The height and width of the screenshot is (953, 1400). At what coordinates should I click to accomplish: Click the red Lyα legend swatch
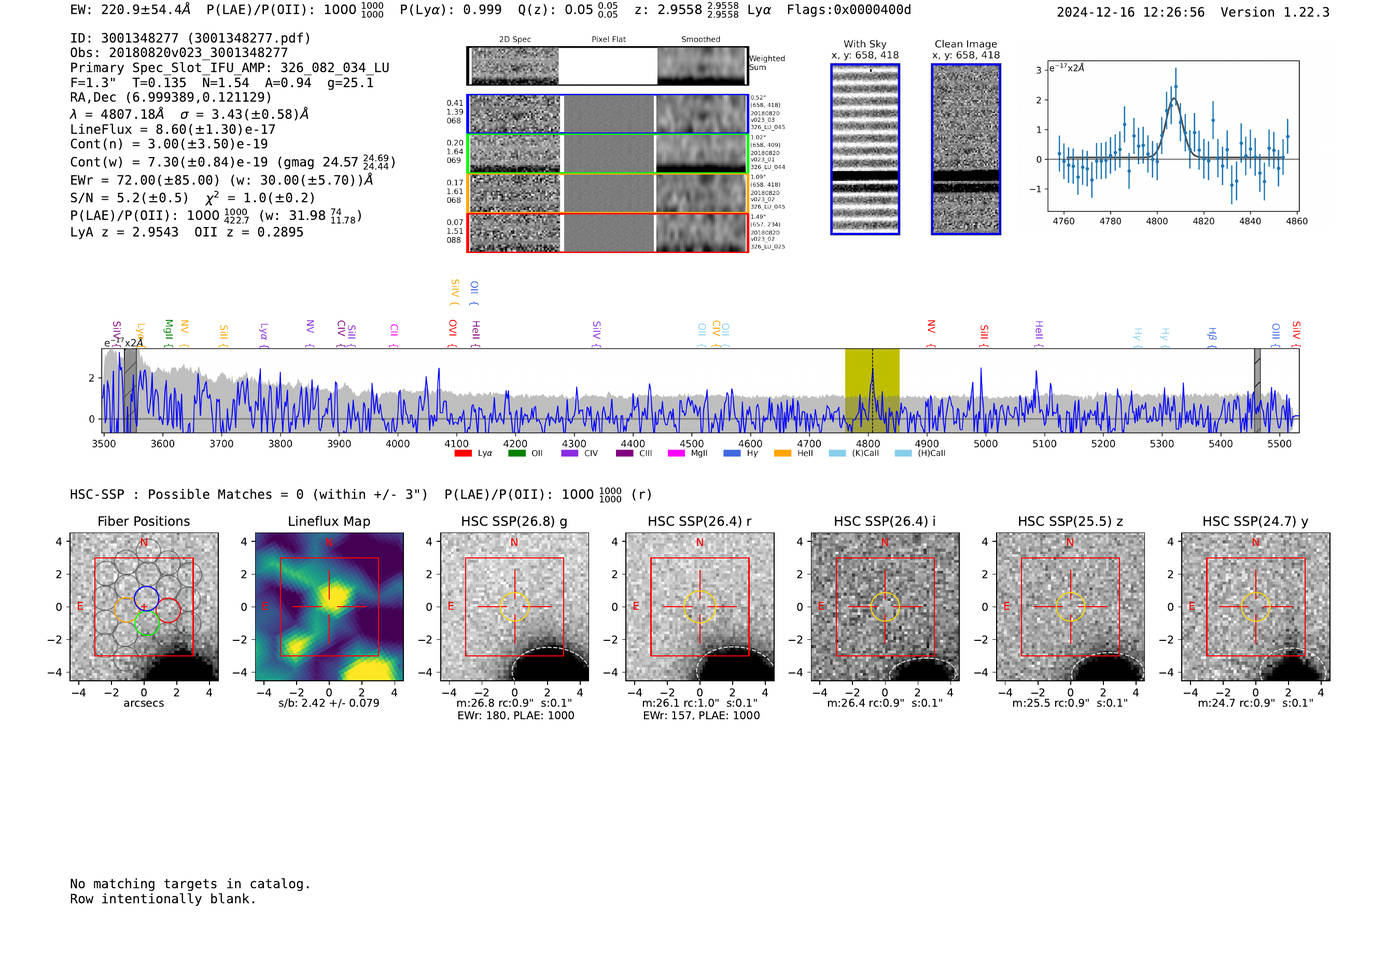(x=463, y=454)
